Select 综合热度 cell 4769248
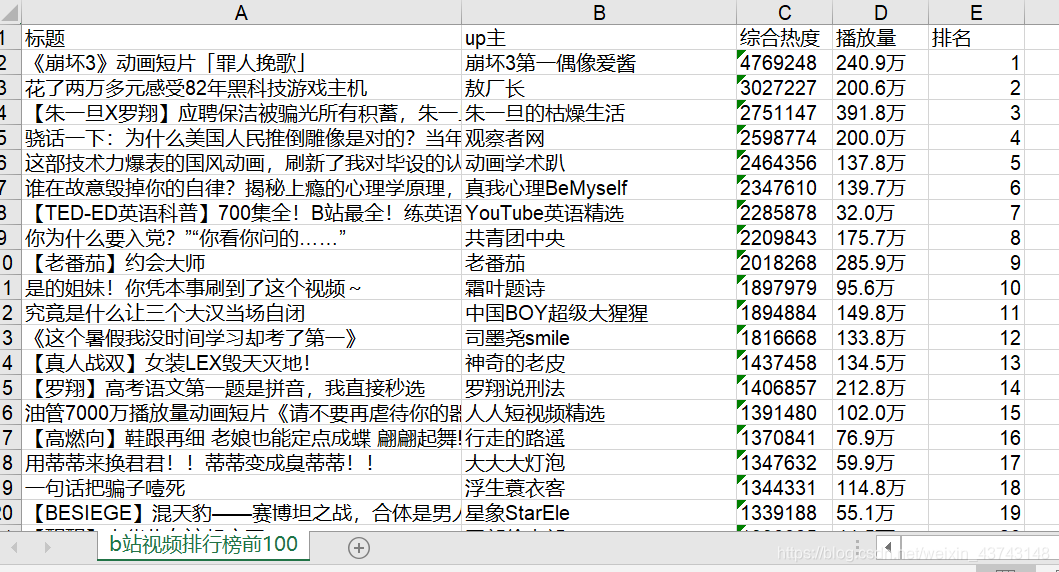The width and height of the screenshot is (1059, 572). (x=784, y=63)
